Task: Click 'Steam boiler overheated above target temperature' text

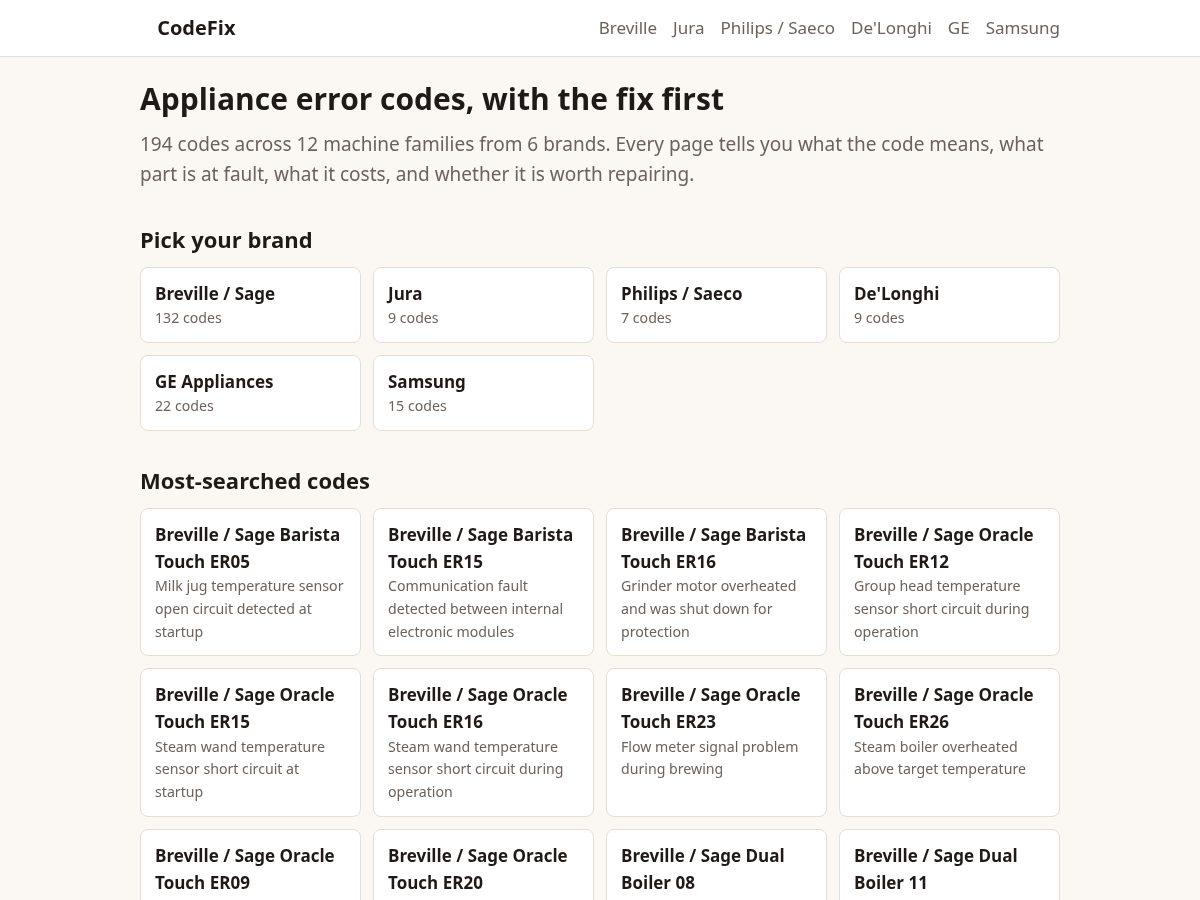Action: (940, 758)
